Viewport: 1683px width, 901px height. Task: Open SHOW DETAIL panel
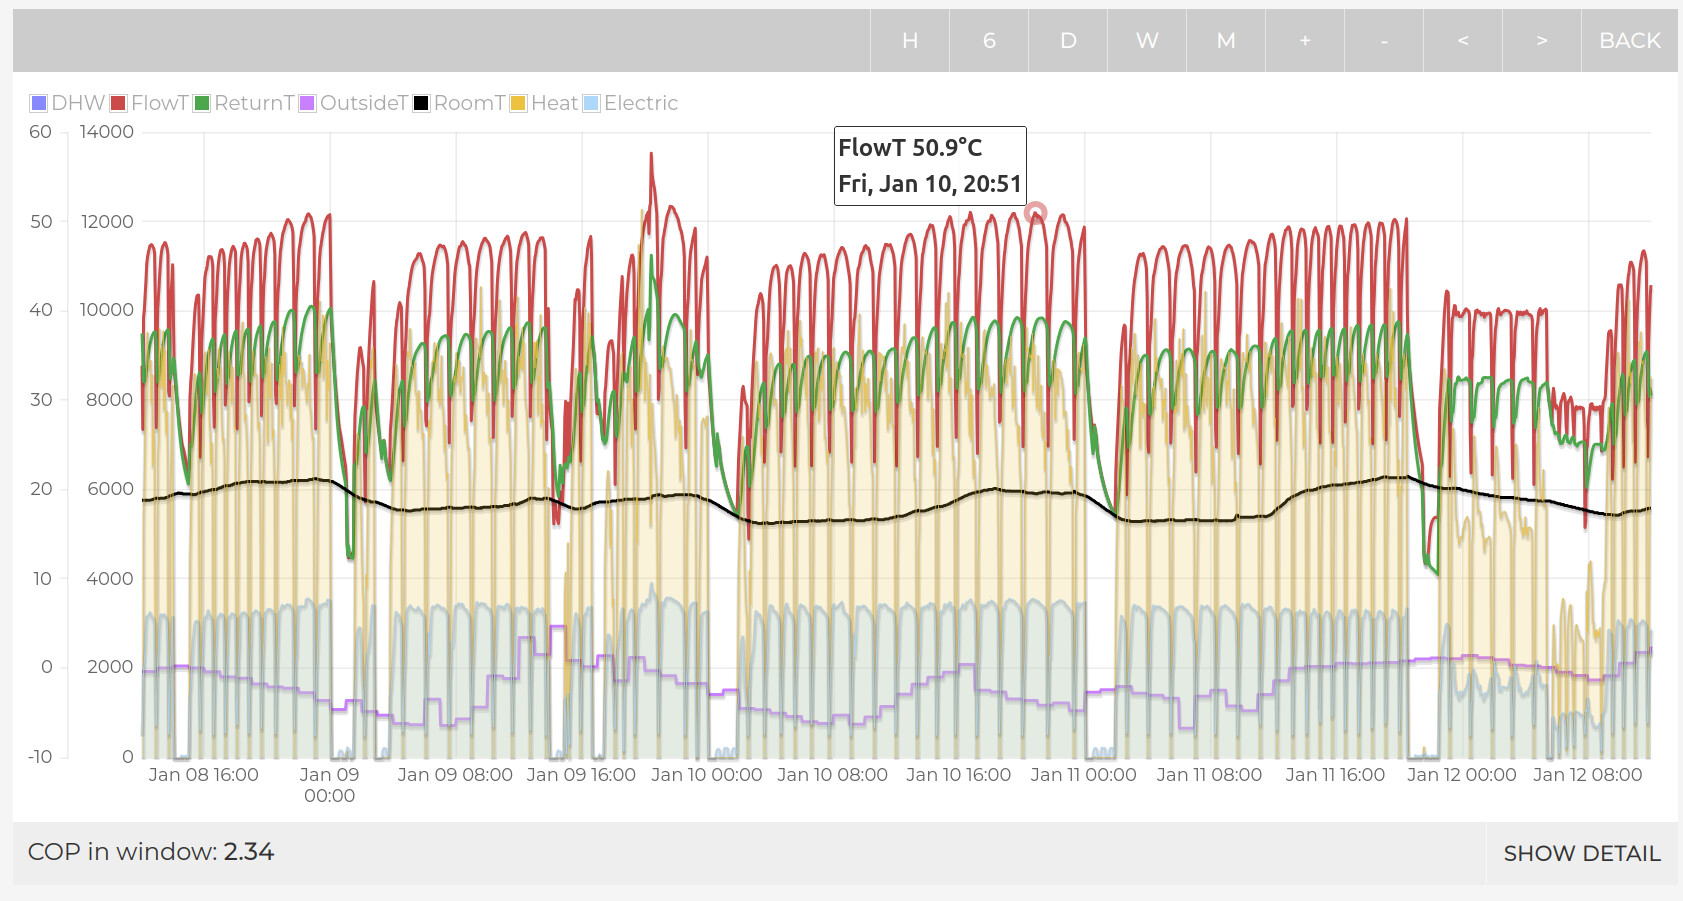pos(1582,853)
